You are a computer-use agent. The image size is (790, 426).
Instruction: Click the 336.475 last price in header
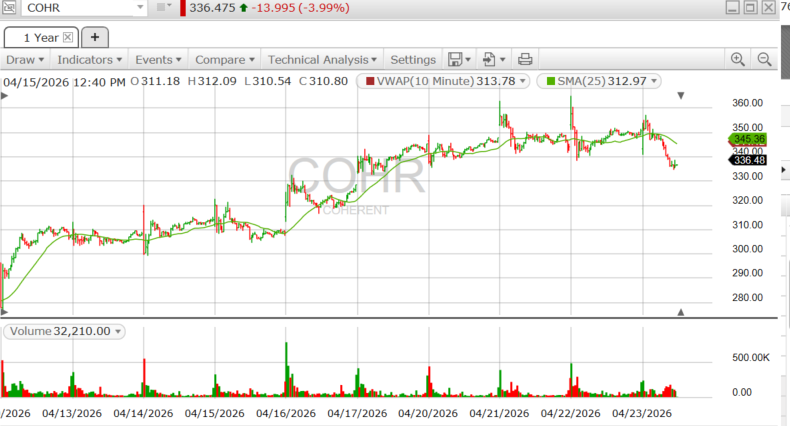[212, 8]
